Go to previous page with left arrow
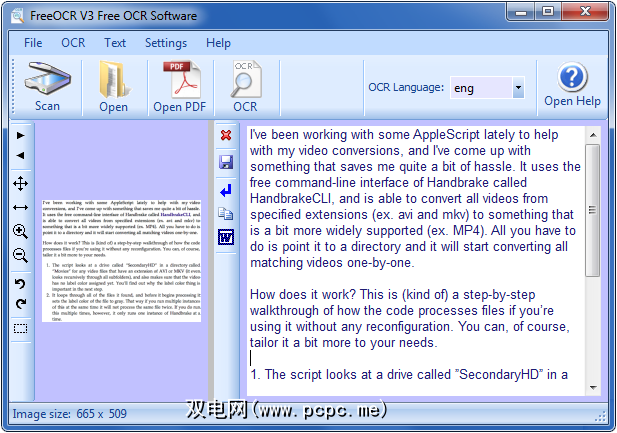This screenshot has height=433, width=617. (20, 155)
